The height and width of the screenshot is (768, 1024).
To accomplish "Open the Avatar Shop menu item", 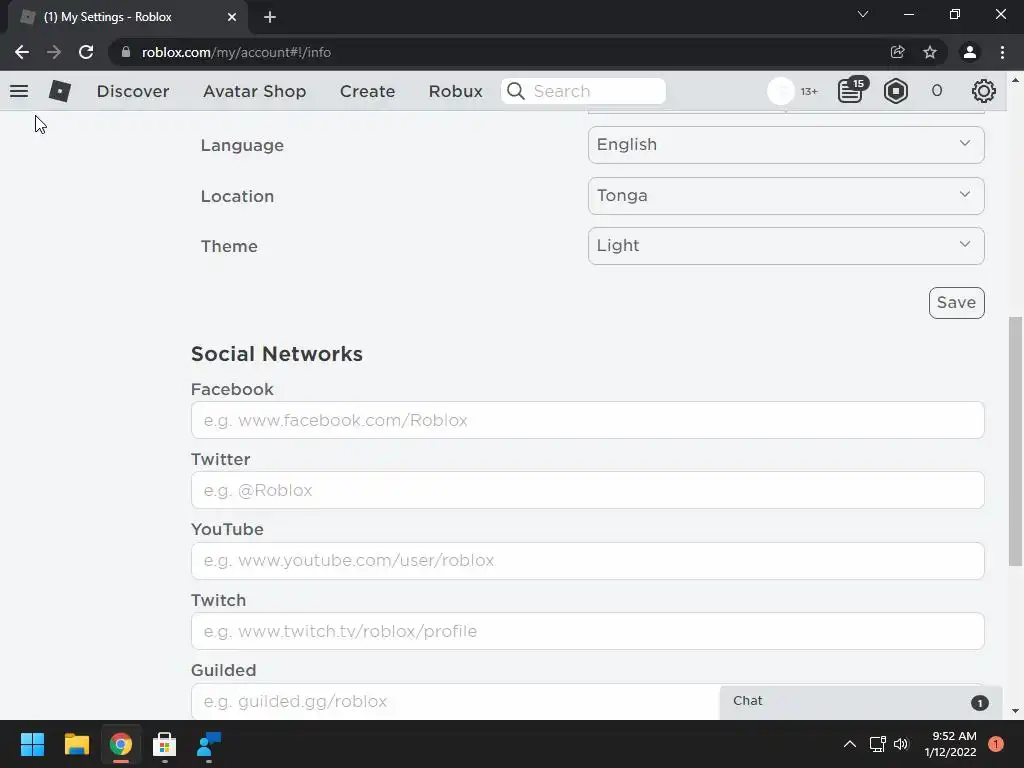I will pyautogui.click(x=254, y=91).
